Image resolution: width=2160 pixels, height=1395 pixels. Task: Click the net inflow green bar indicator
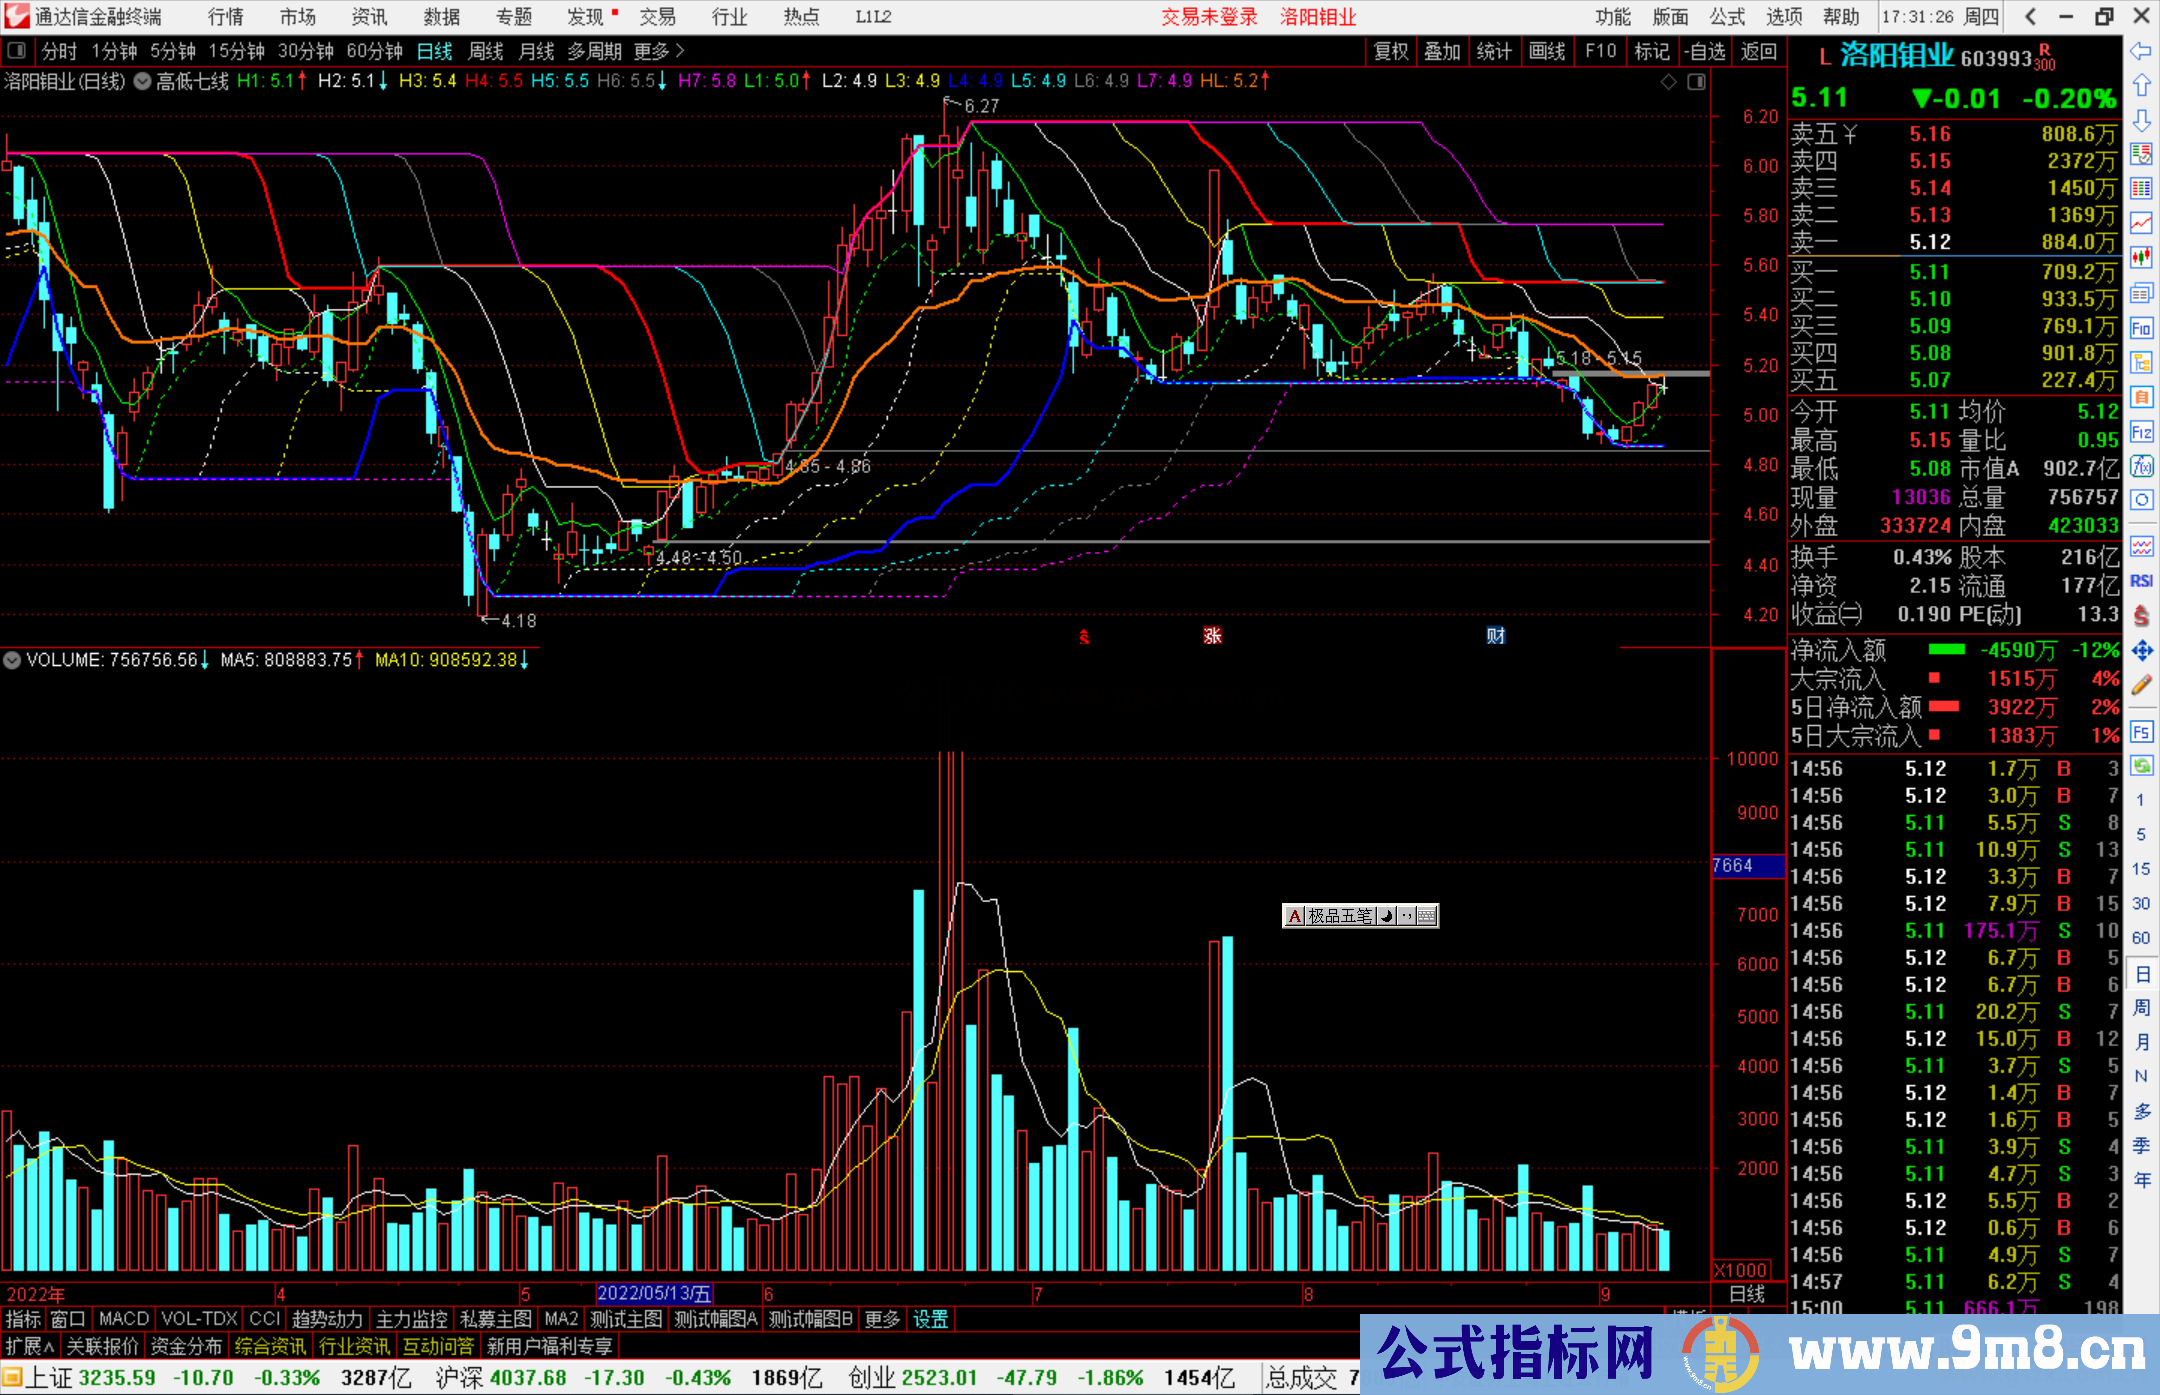pyautogui.click(x=1946, y=650)
